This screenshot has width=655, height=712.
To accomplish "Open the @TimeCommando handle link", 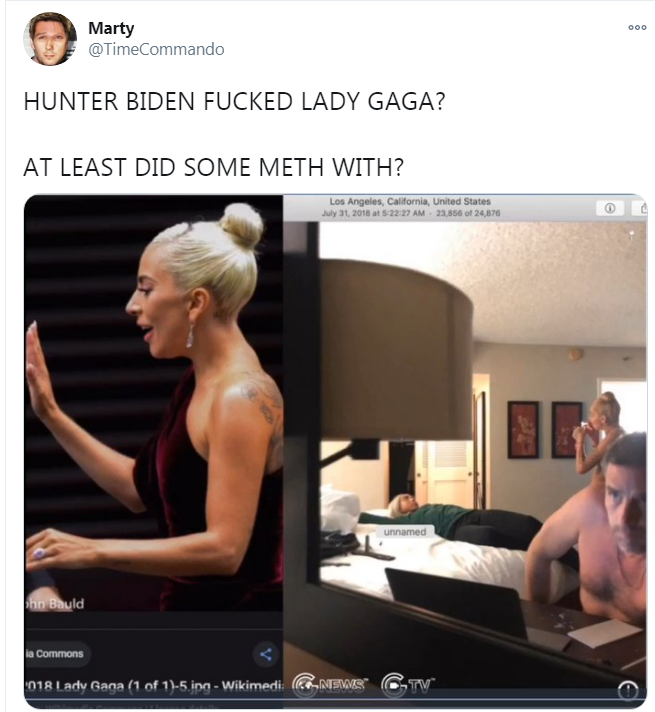I will 156,49.
